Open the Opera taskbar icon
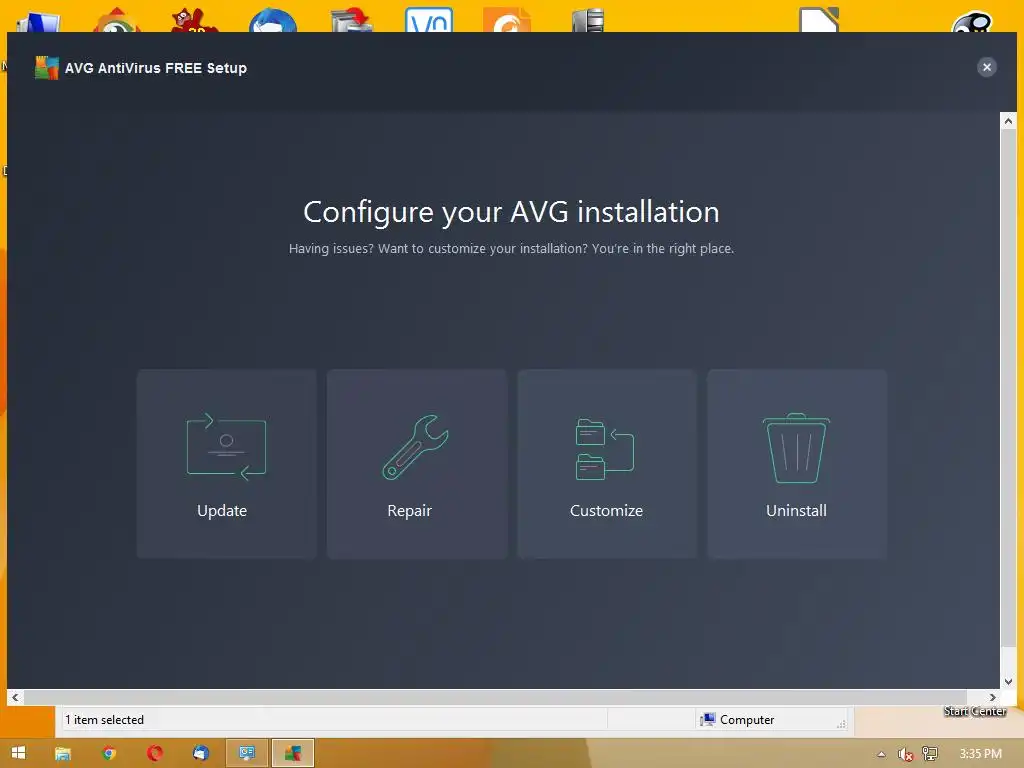Image resolution: width=1024 pixels, height=768 pixels. (x=155, y=753)
